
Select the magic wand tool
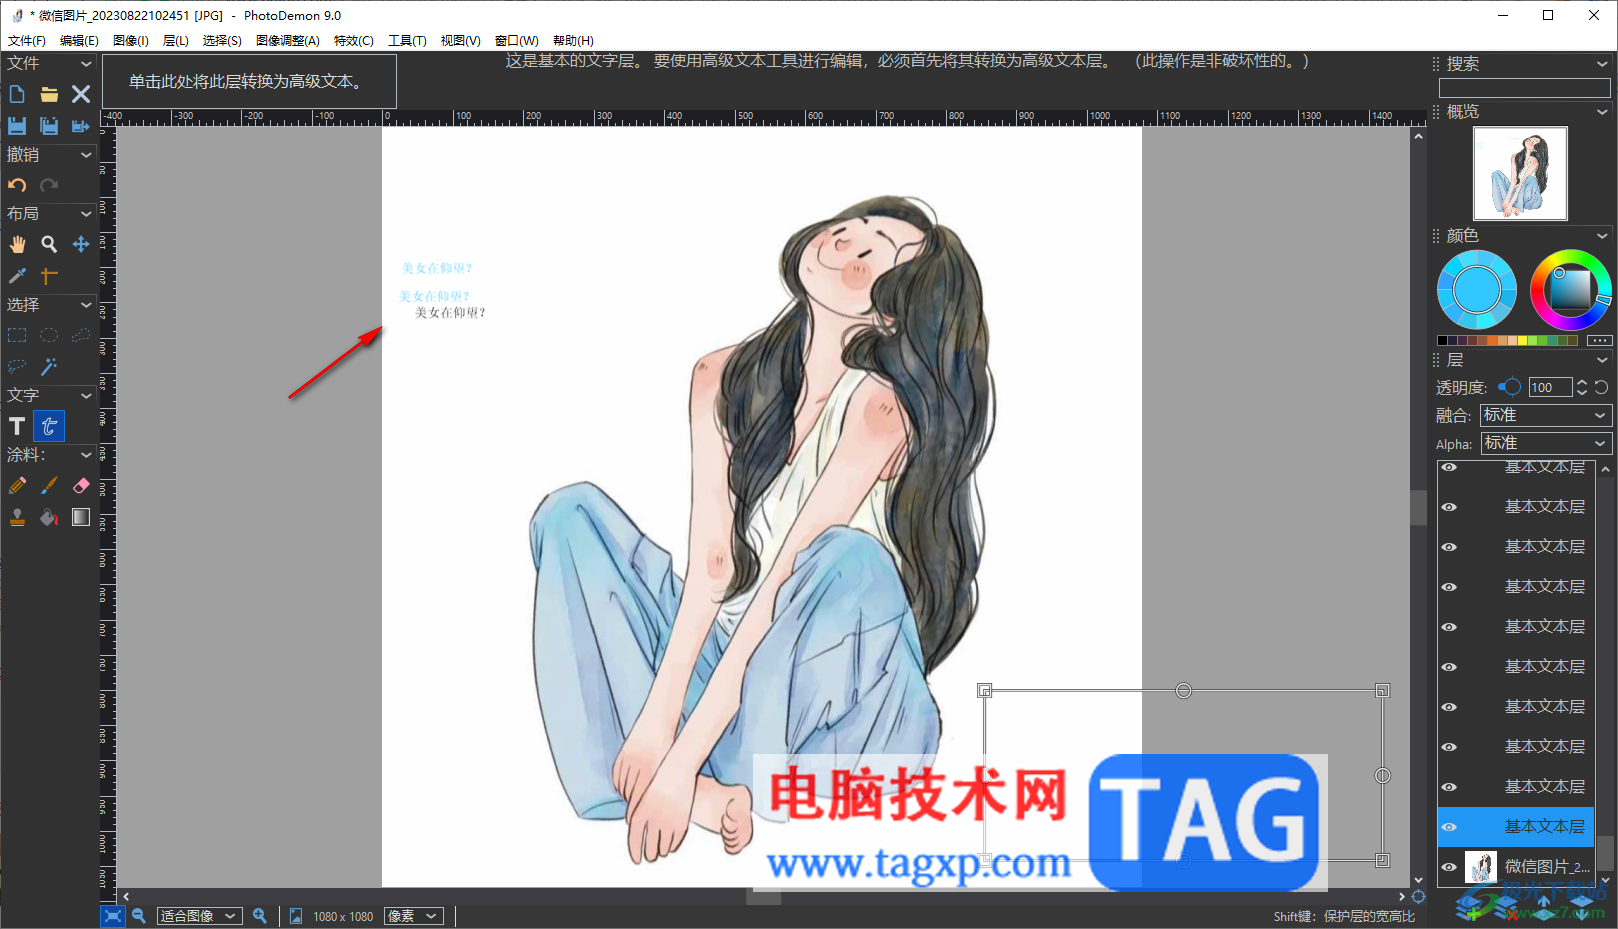coord(49,367)
